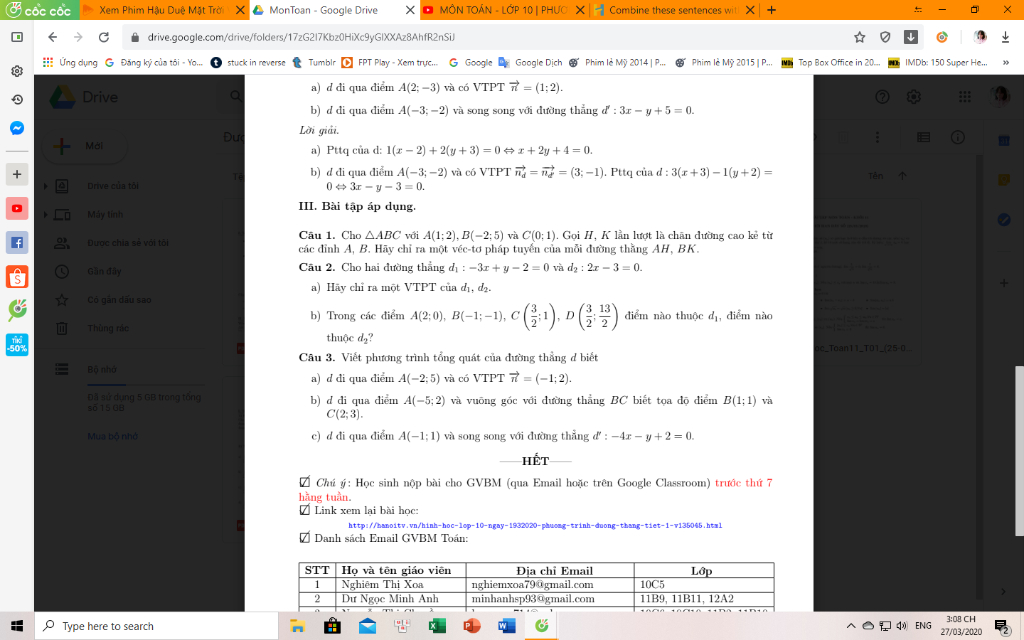
Task: Go back to the previous page
Action: 53,37
